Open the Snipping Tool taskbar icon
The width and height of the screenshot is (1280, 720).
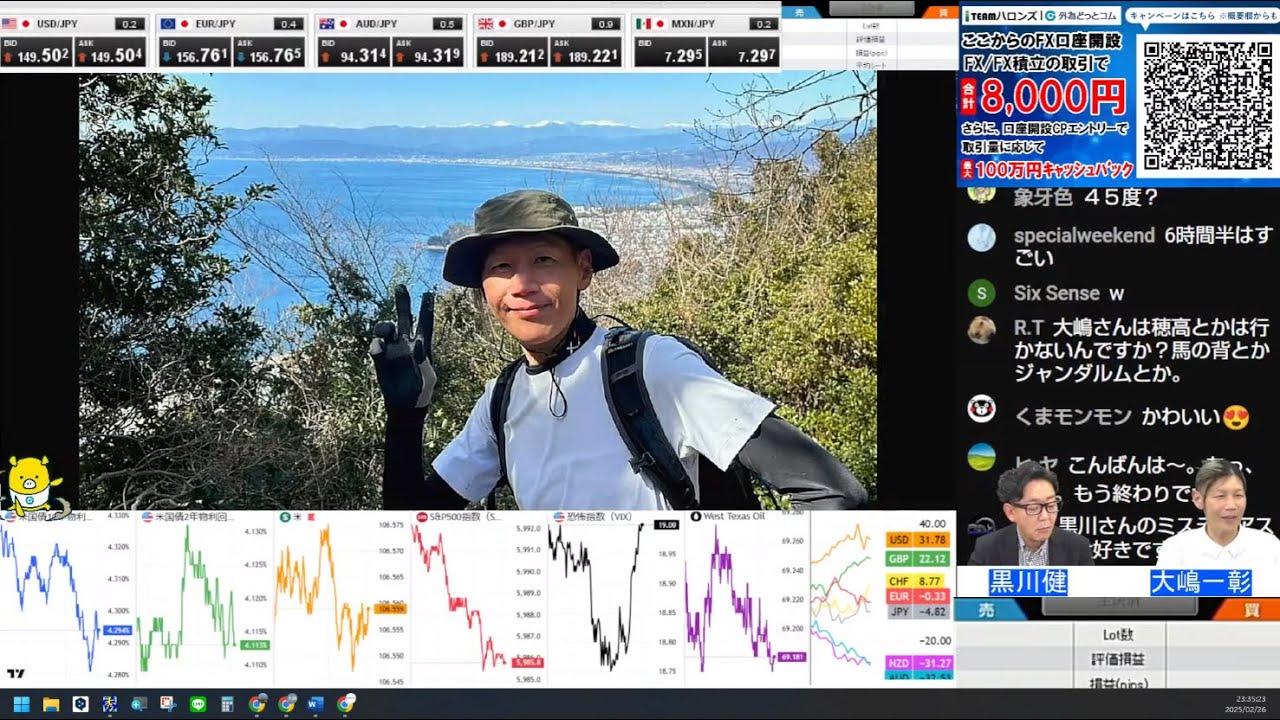point(168,704)
